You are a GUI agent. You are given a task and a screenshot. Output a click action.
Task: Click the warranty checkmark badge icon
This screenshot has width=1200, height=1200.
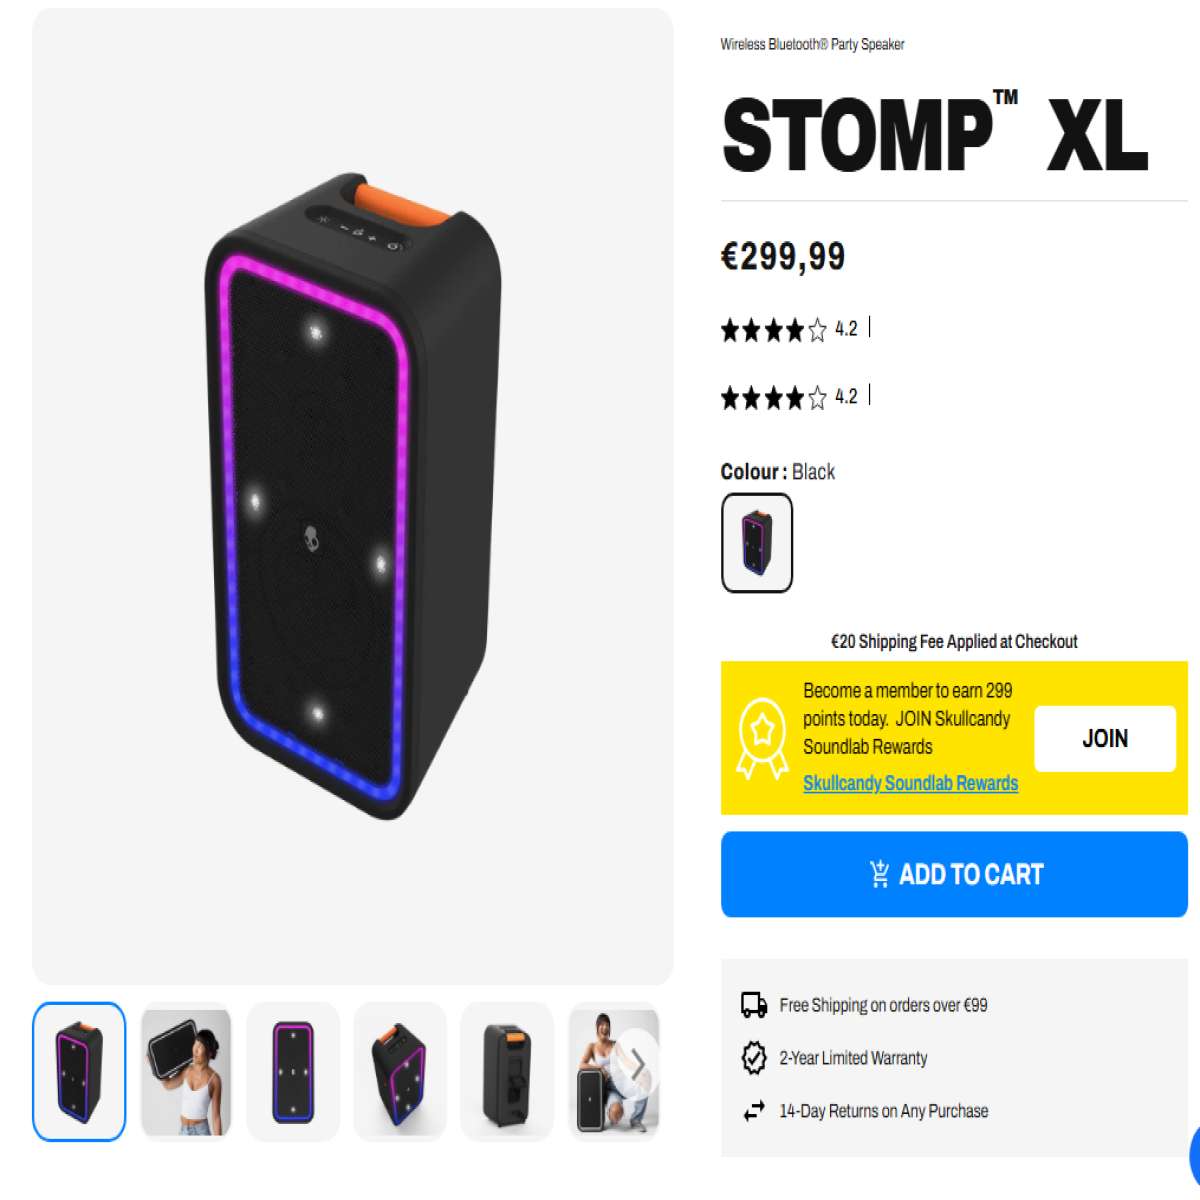(x=754, y=1058)
